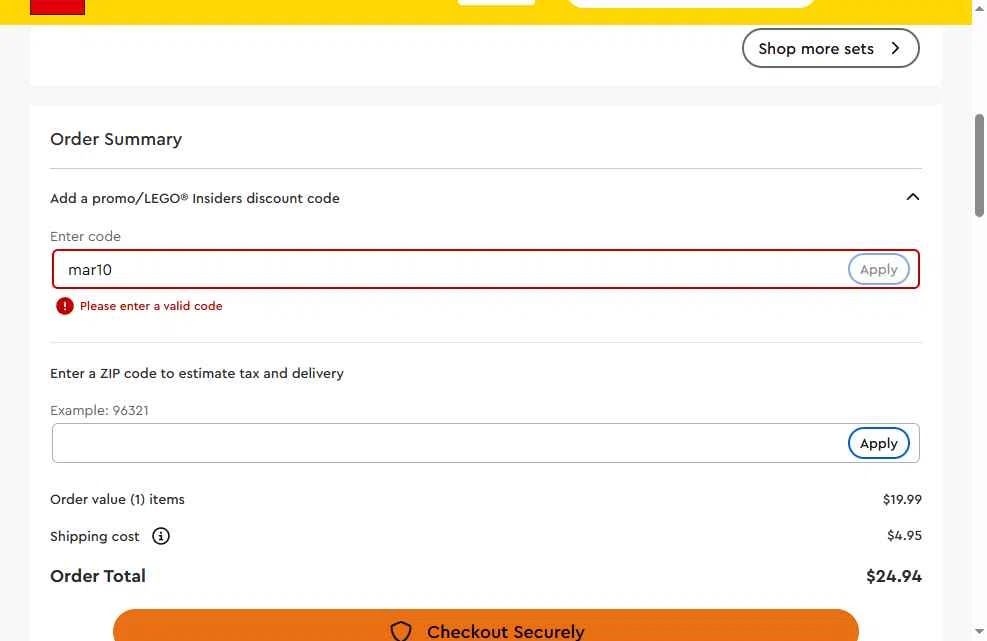Click the Checkout Securely button
The width and height of the screenshot is (987, 641).
(485, 625)
